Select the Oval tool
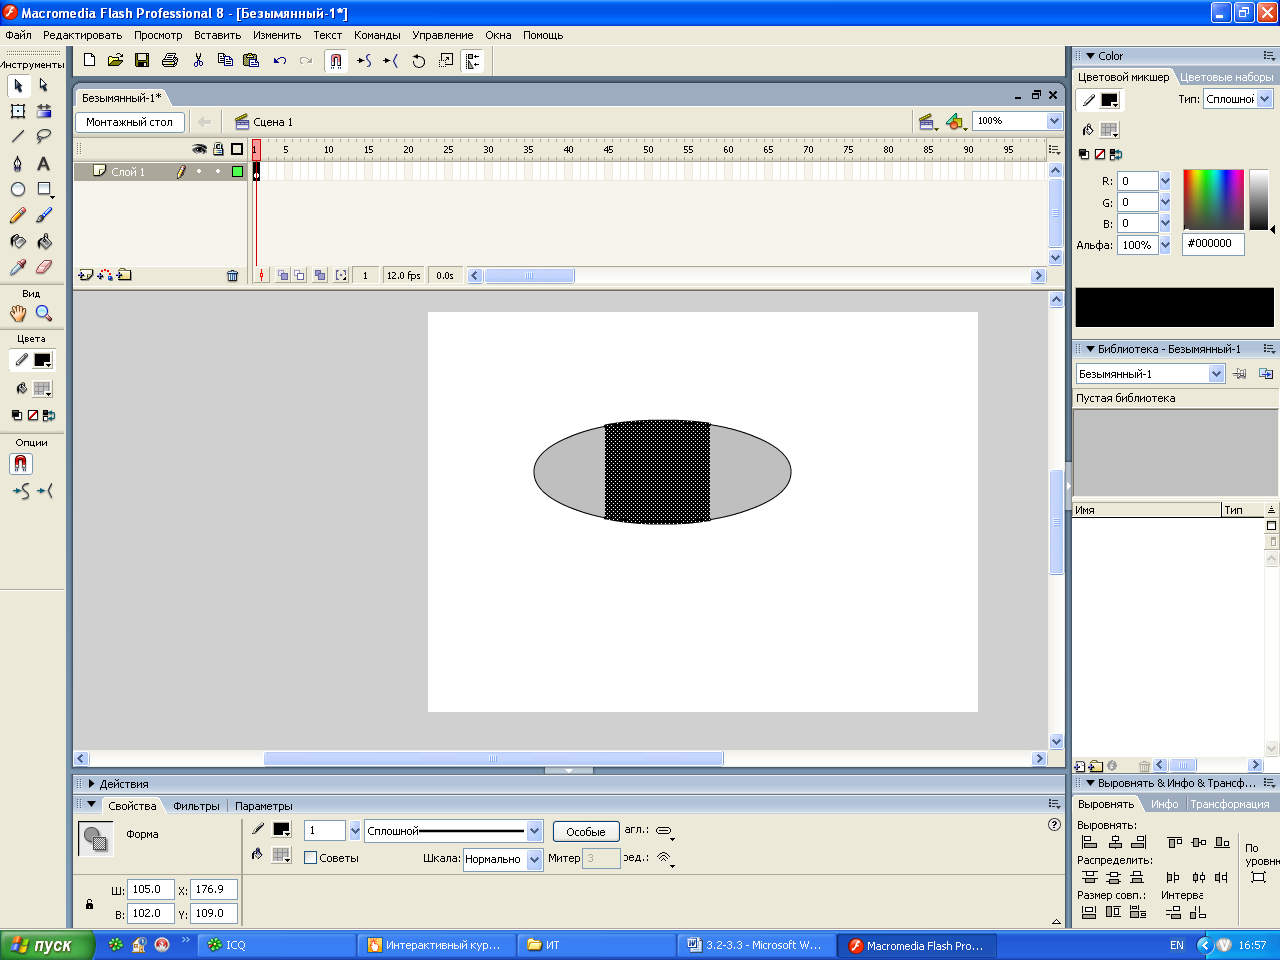Screen dimensions: 1280x960 tap(18, 189)
